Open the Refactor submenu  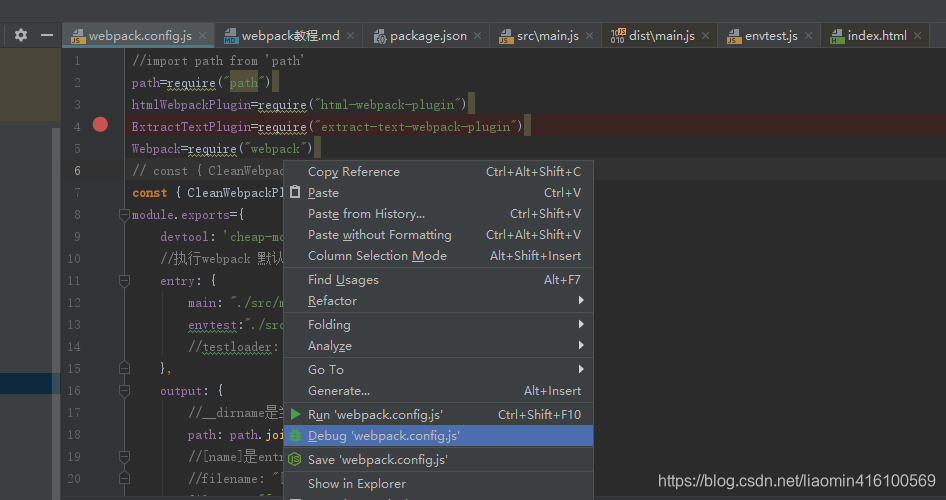[439, 301]
